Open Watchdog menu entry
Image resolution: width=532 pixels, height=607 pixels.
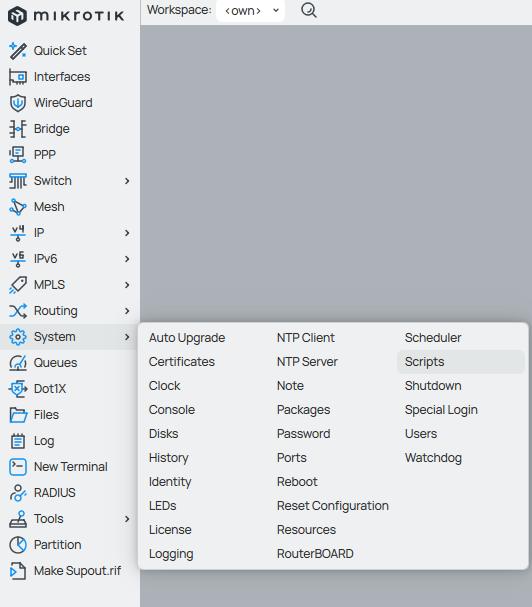(x=433, y=458)
